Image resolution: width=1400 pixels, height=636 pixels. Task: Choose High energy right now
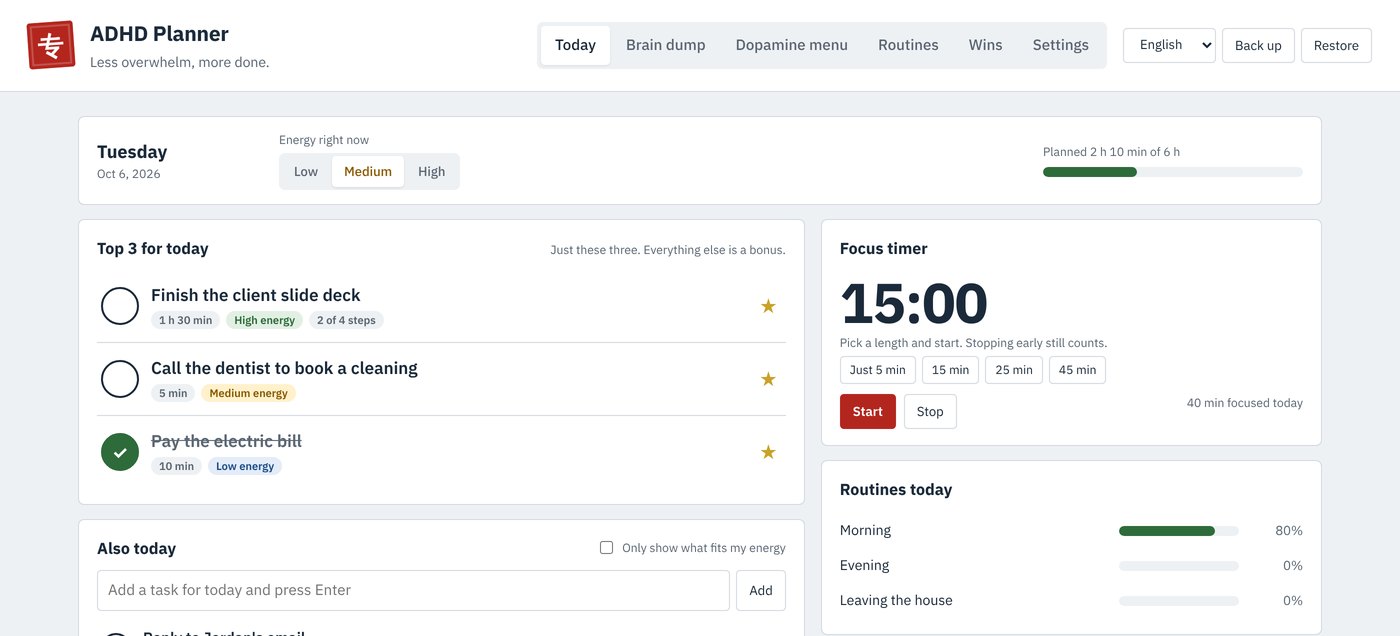coord(432,171)
